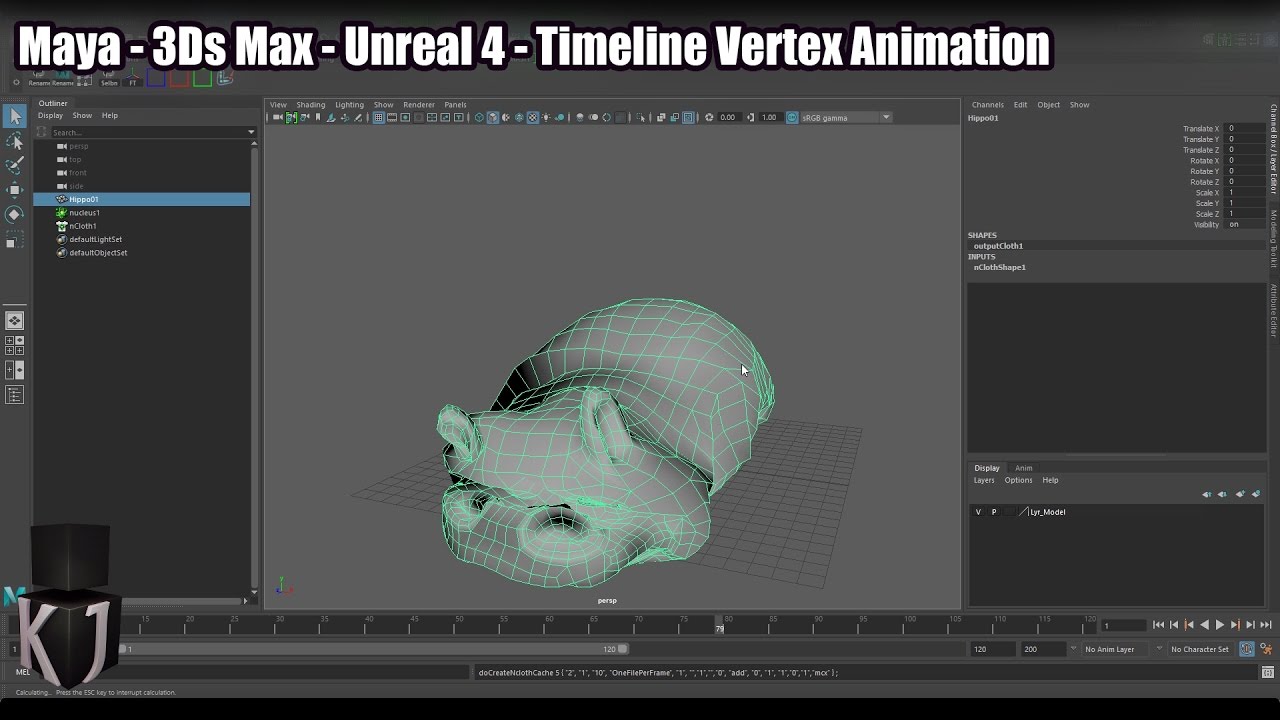Create new empty layer icon
The height and width of the screenshot is (720, 1280).
(1240, 494)
